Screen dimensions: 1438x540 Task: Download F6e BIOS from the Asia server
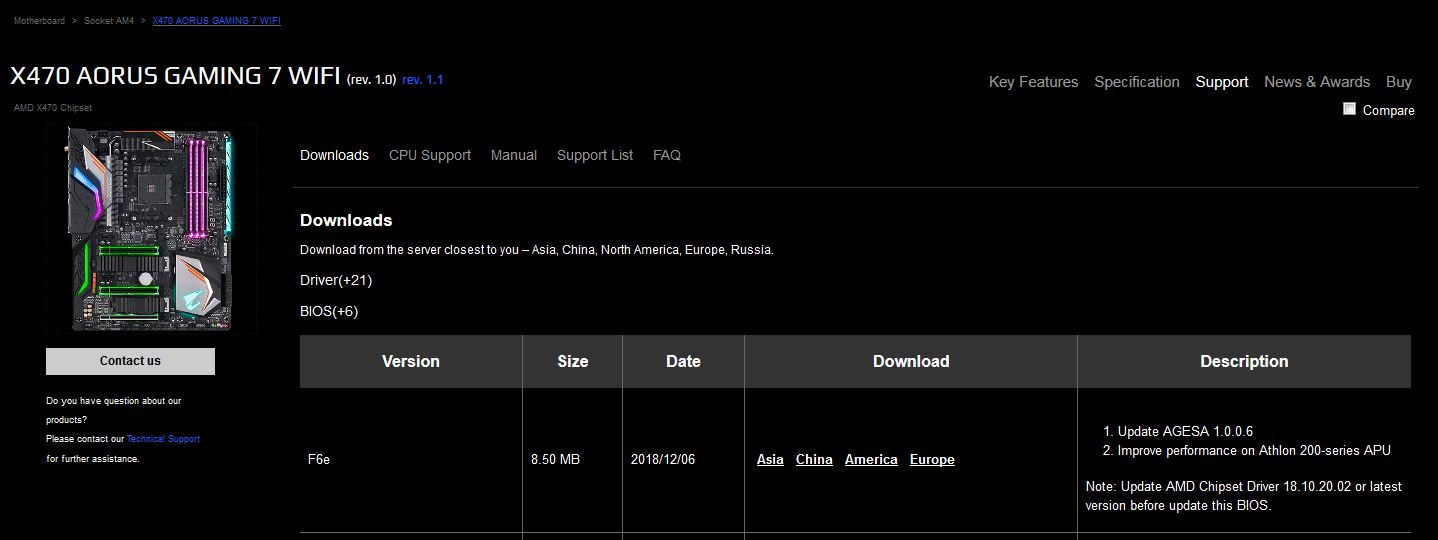(770, 459)
